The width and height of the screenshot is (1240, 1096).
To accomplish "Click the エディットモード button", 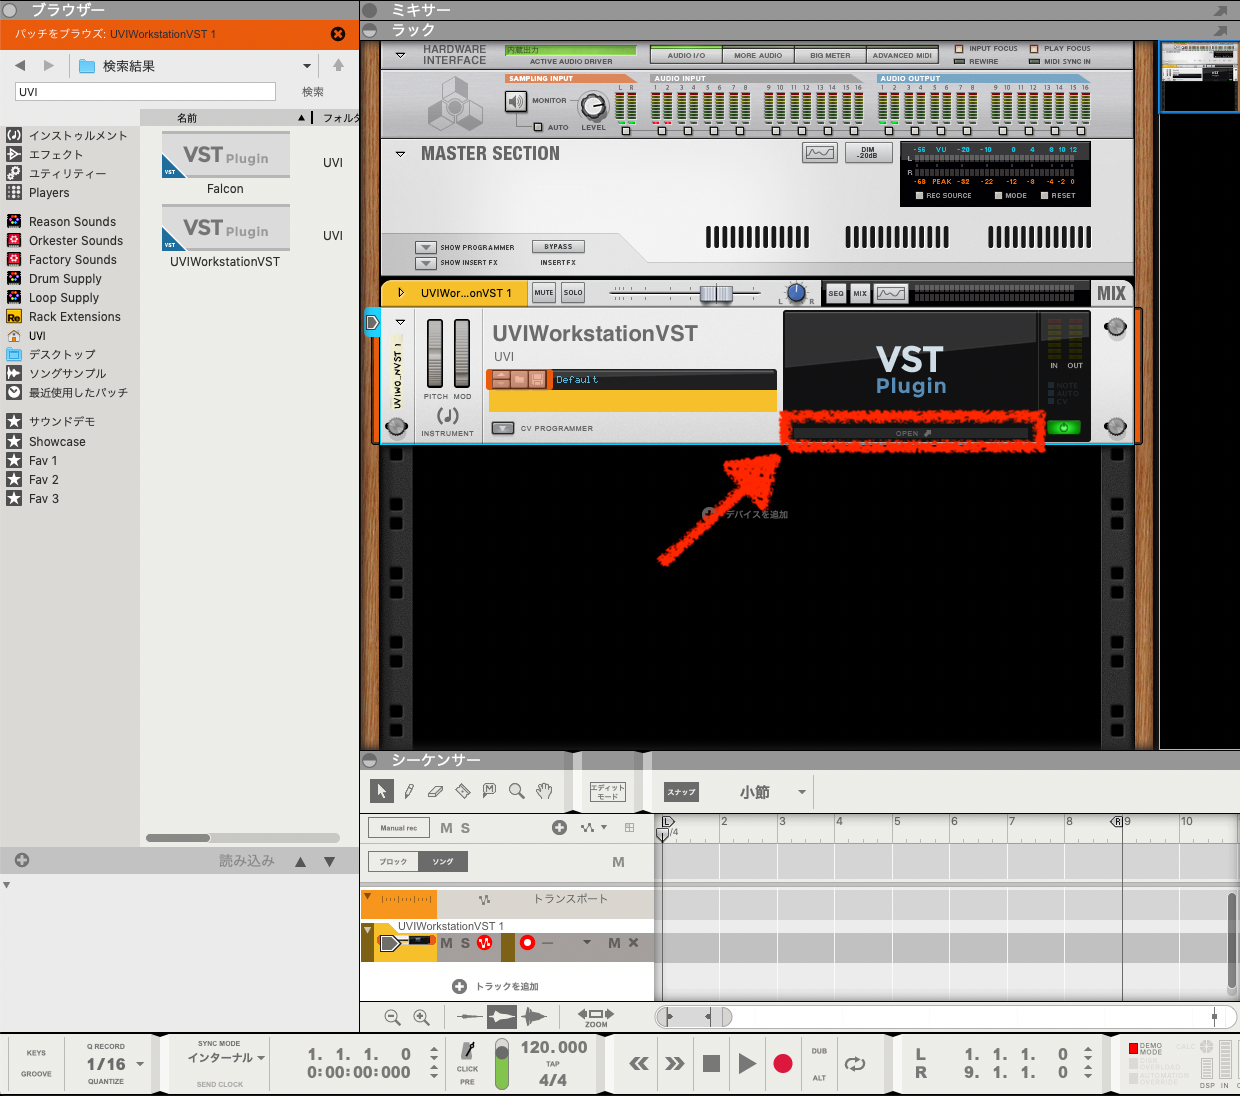I will tap(607, 792).
